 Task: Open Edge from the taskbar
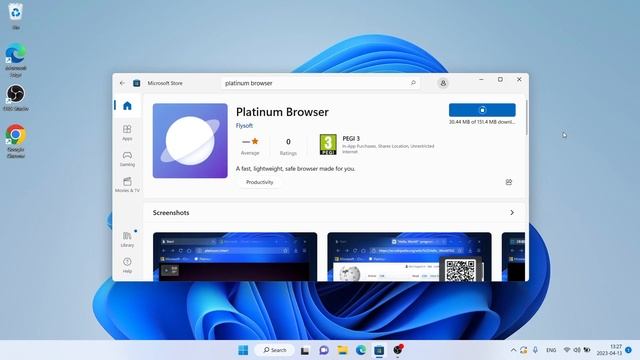(361, 350)
